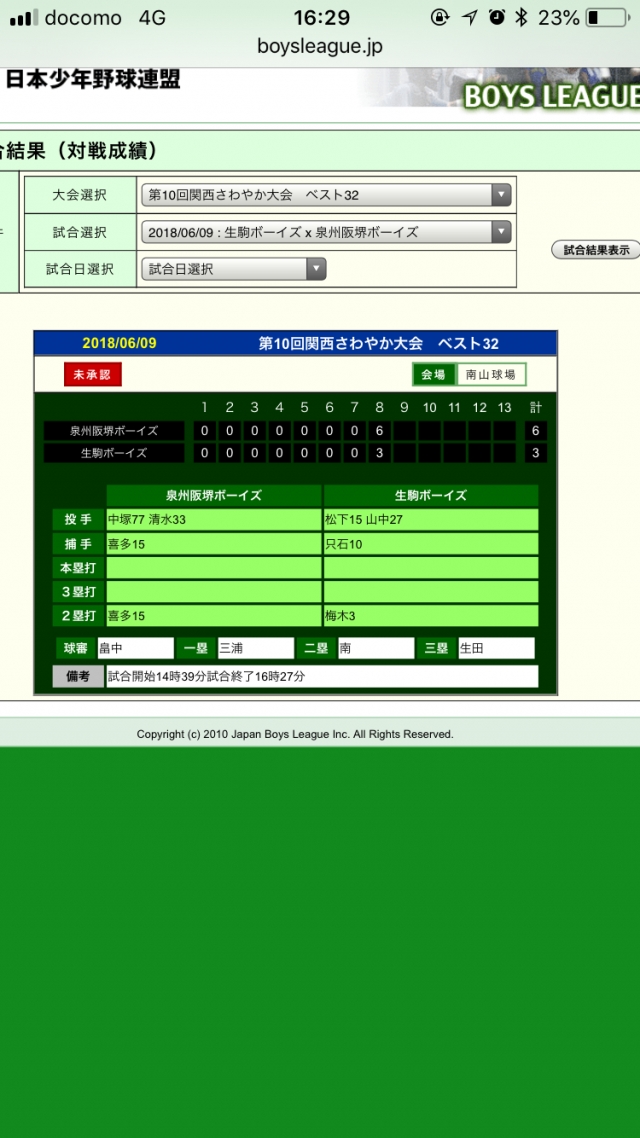This screenshot has width=640, height=1138.
Task: Expand the 試合選択 match dropdown
Action: [326, 232]
